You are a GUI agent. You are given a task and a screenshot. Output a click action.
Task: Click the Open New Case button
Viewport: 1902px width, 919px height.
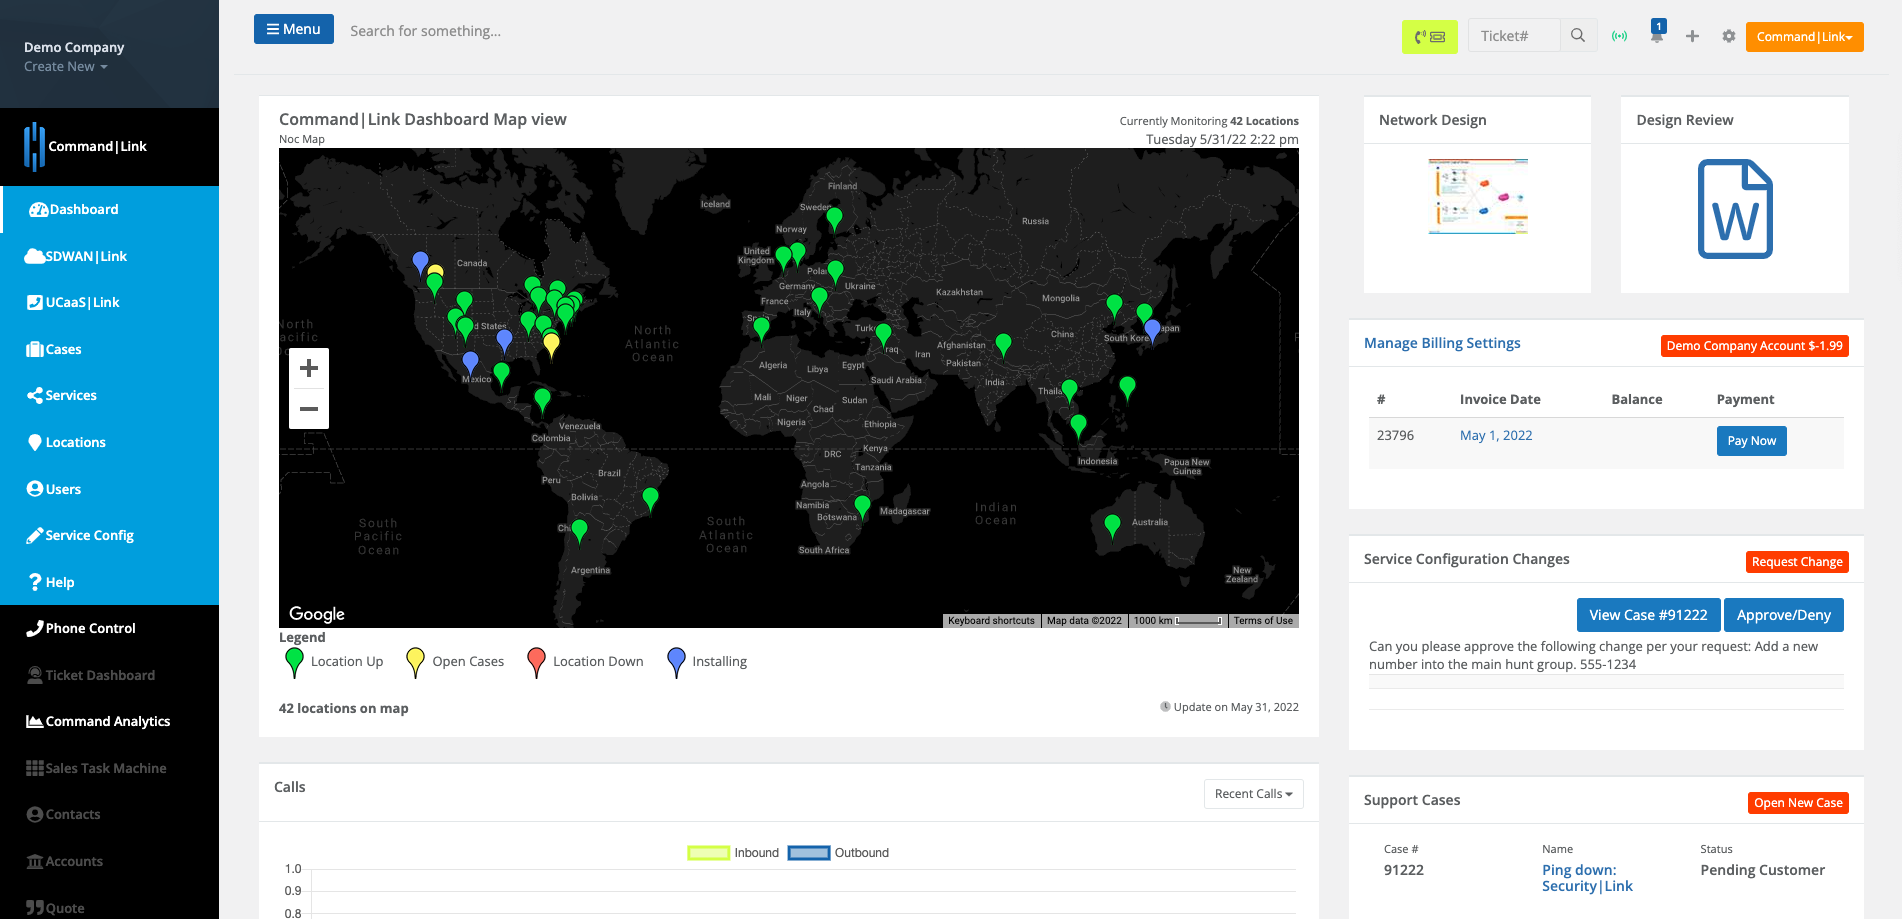click(1798, 803)
